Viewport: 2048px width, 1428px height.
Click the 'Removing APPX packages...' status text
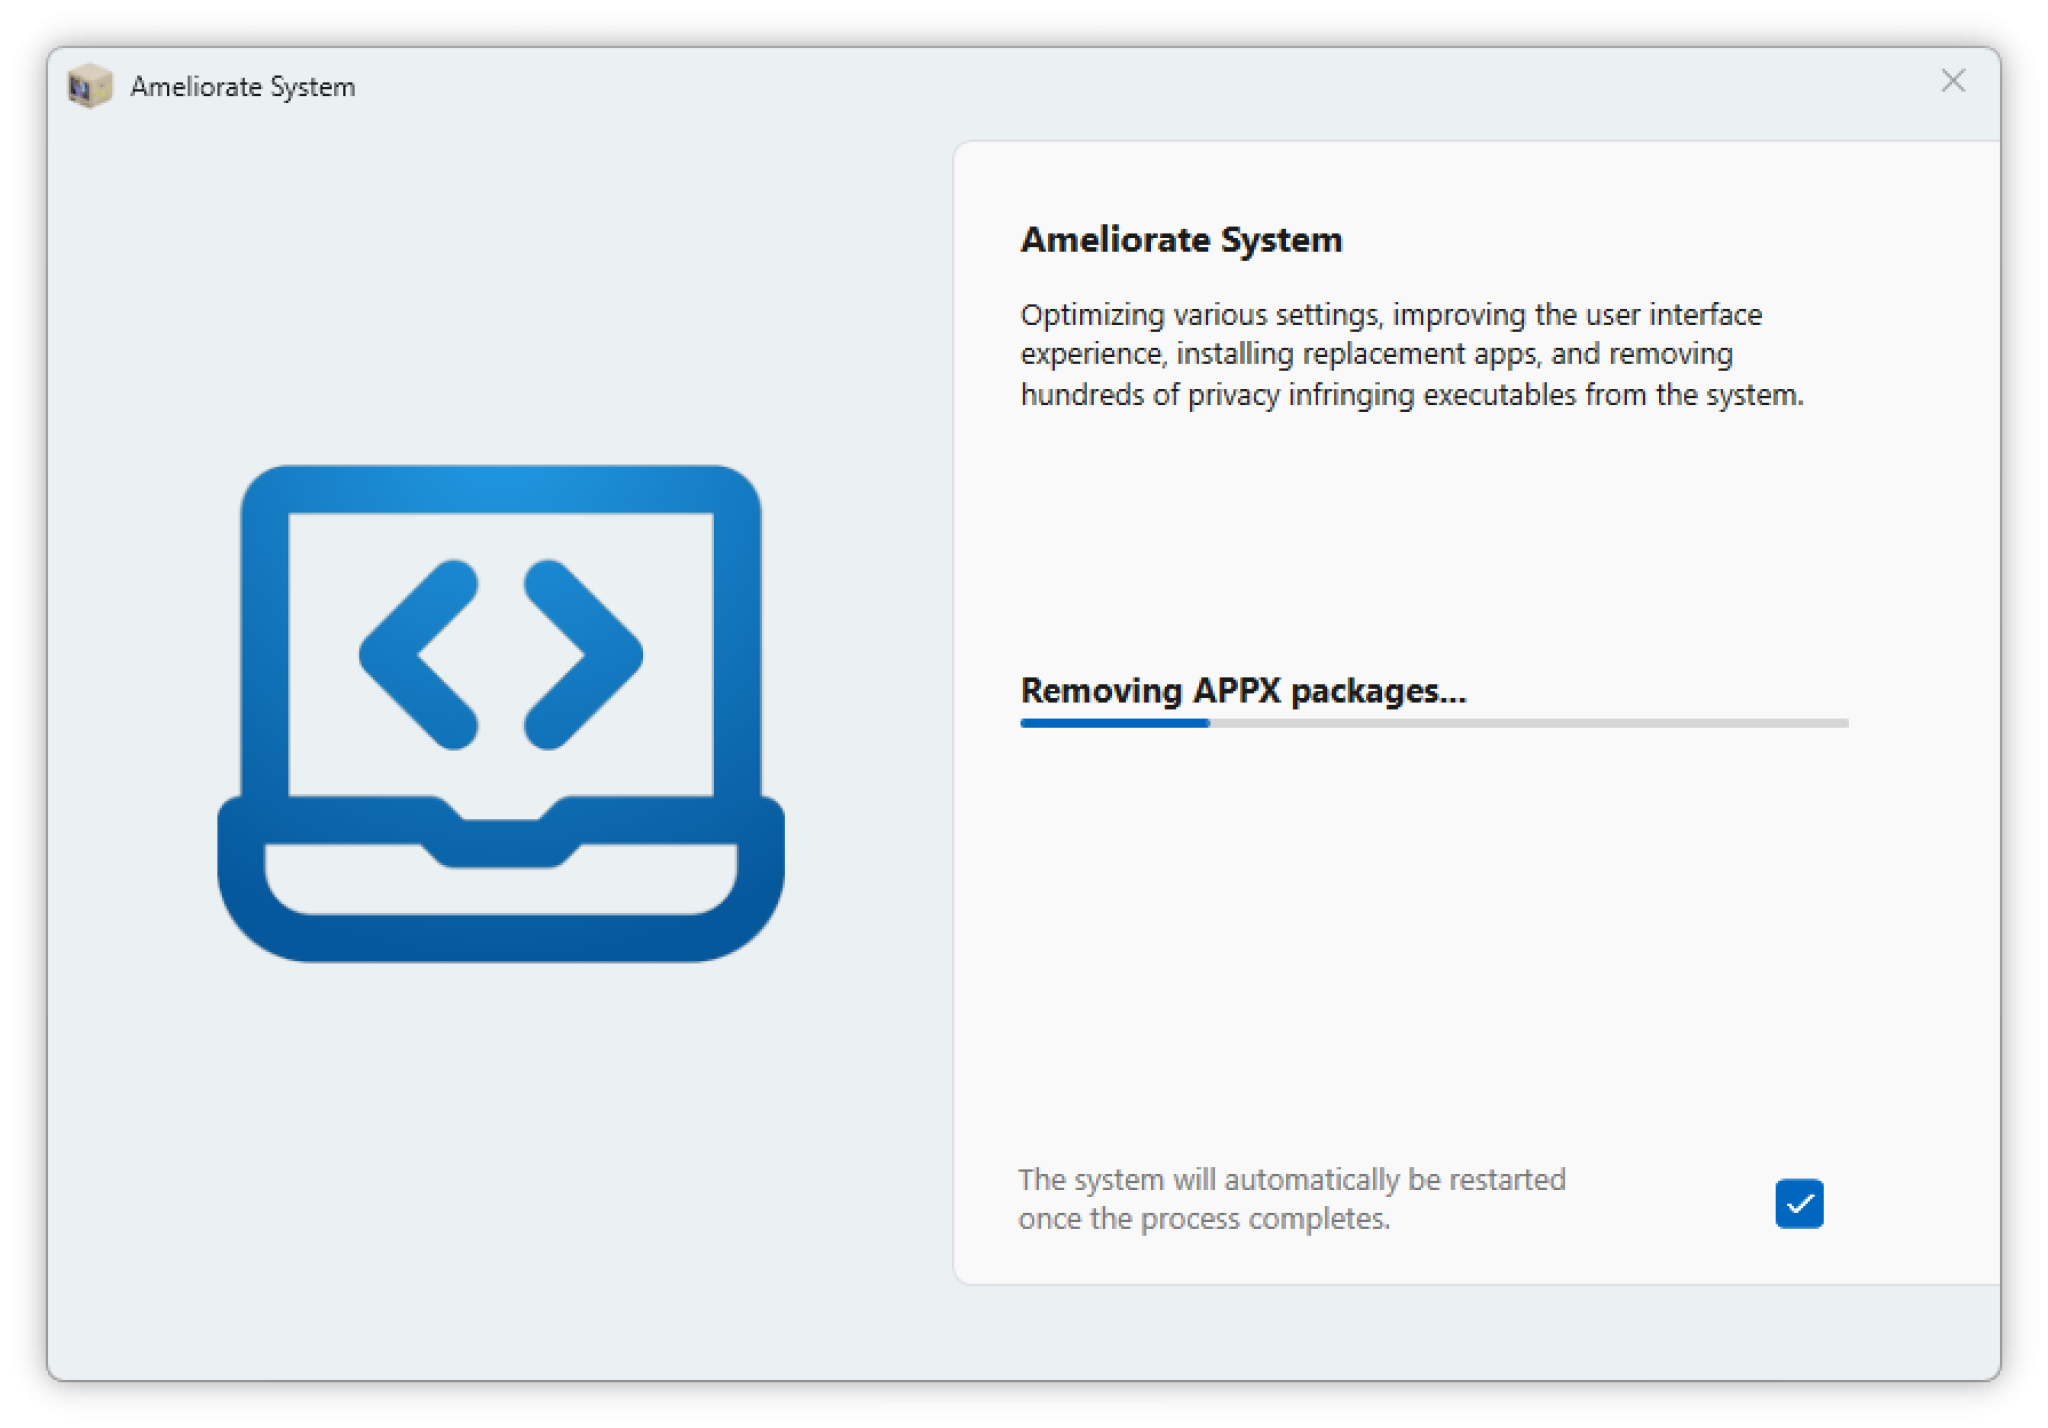pos(1243,691)
